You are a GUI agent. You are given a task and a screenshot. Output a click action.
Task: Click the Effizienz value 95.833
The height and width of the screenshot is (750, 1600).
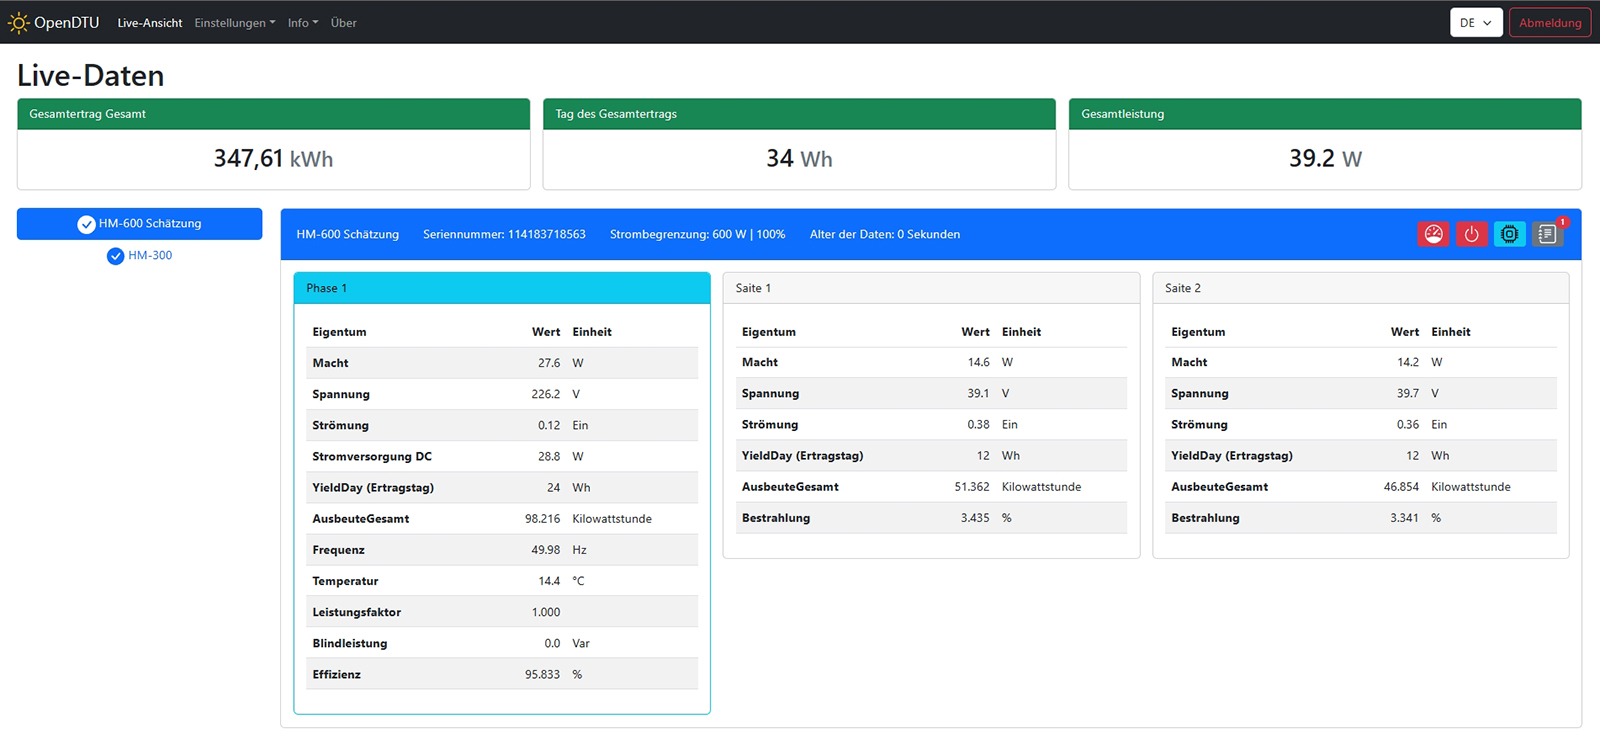point(543,675)
